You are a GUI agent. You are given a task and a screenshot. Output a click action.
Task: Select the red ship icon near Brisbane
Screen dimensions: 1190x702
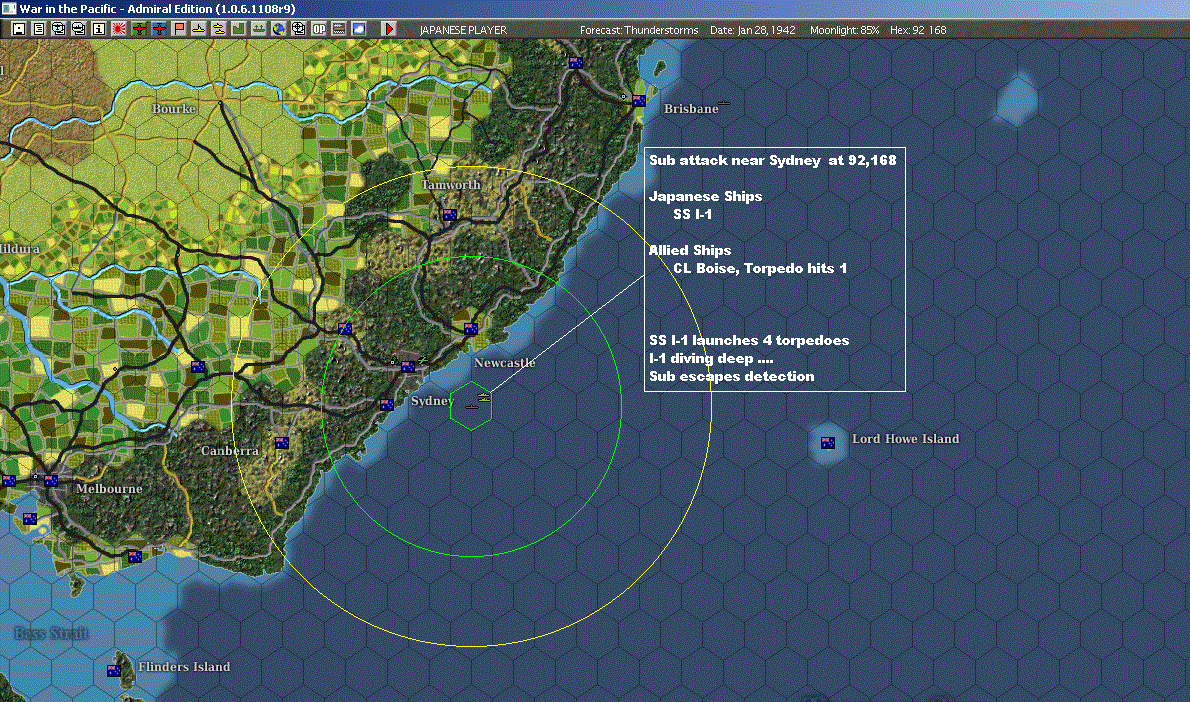click(724, 103)
